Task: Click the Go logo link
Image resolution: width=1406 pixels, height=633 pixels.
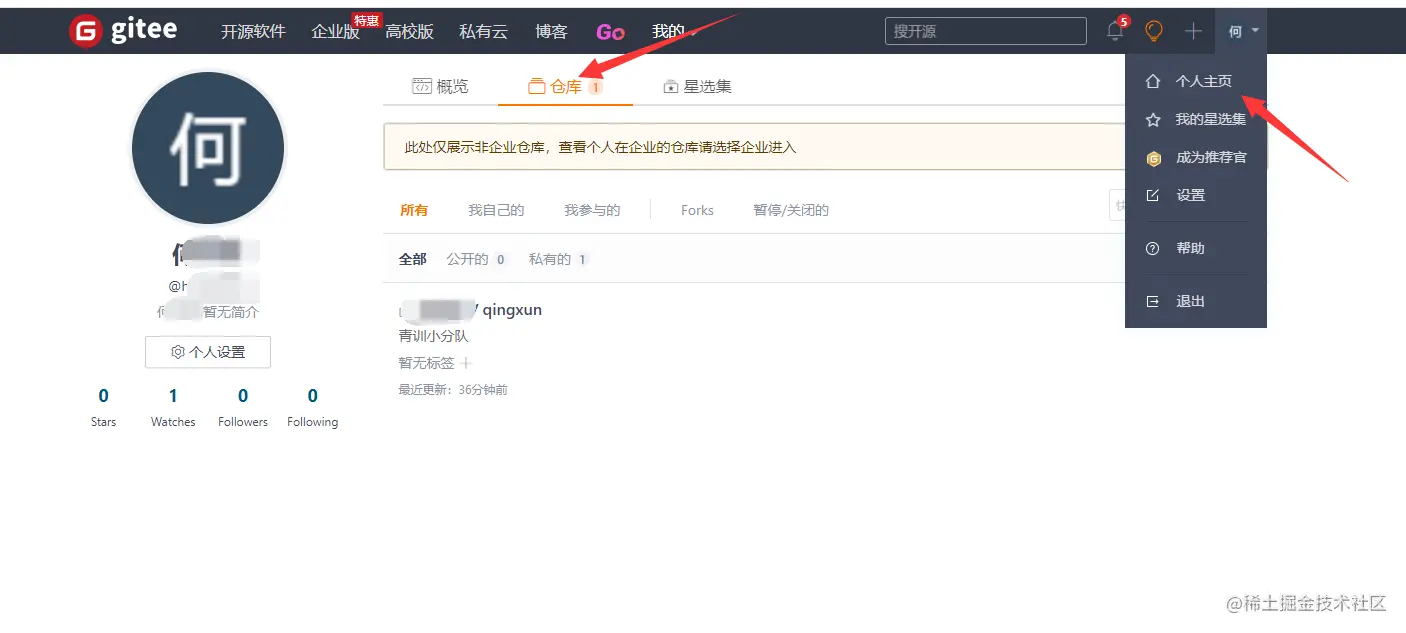Action: click(x=610, y=32)
